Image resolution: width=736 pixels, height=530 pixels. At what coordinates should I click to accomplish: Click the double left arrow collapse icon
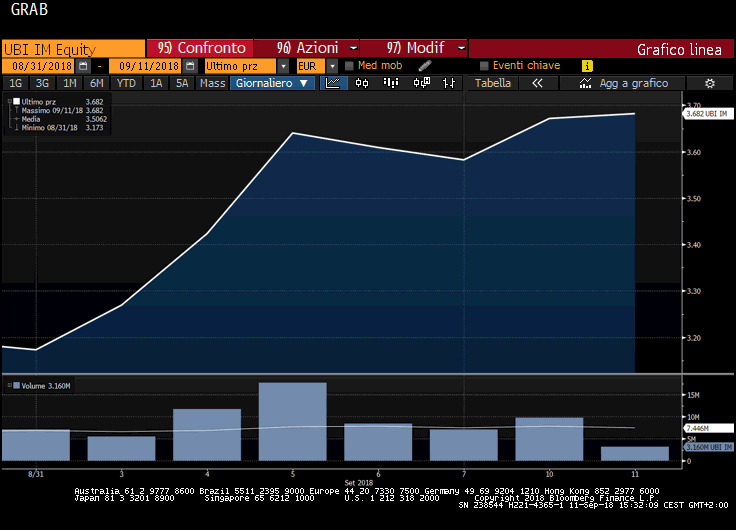(x=537, y=83)
